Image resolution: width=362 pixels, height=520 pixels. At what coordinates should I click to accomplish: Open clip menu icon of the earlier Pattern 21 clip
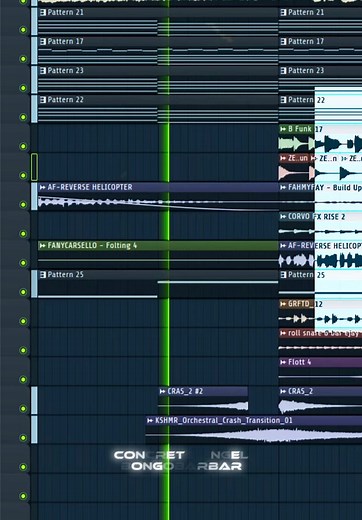click(43, 12)
